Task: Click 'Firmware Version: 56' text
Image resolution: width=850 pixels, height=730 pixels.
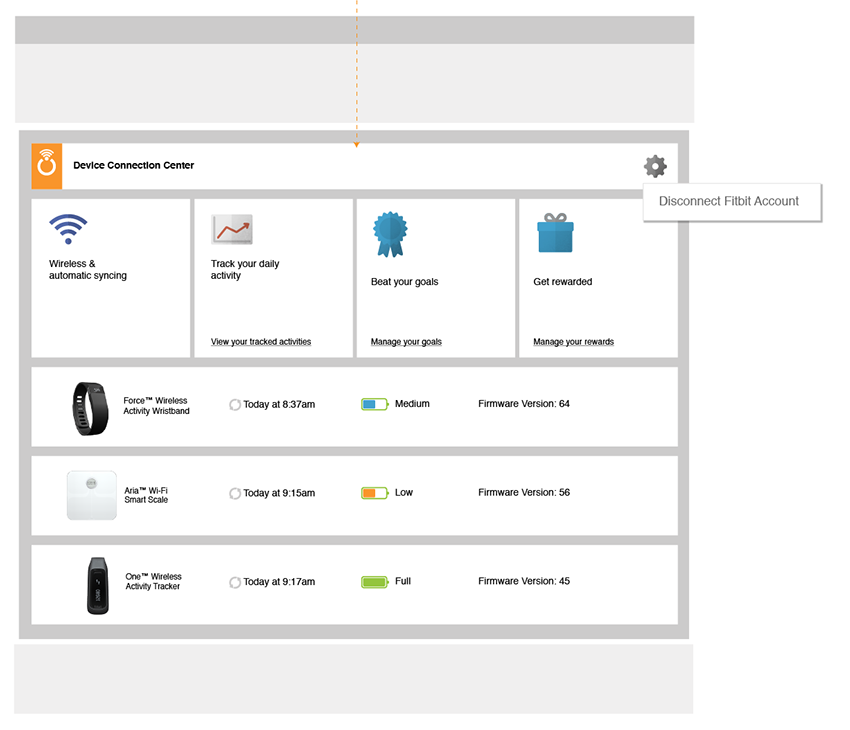Action: (524, 492)
